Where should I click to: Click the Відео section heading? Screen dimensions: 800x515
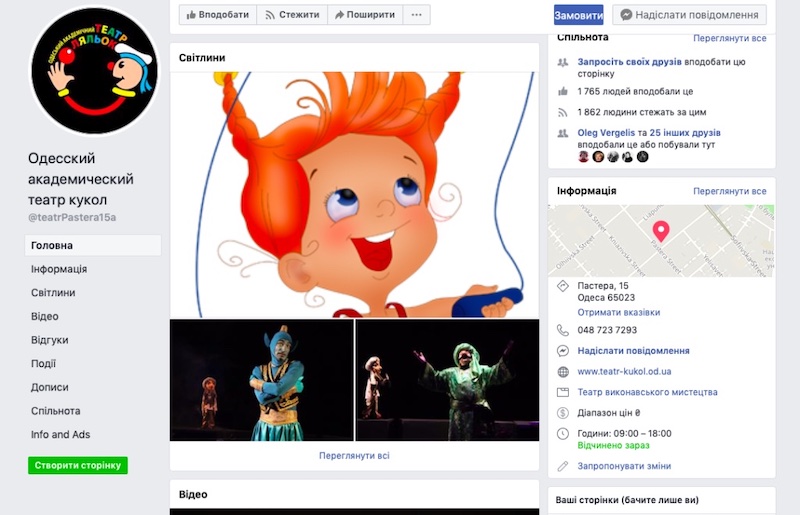193,494
